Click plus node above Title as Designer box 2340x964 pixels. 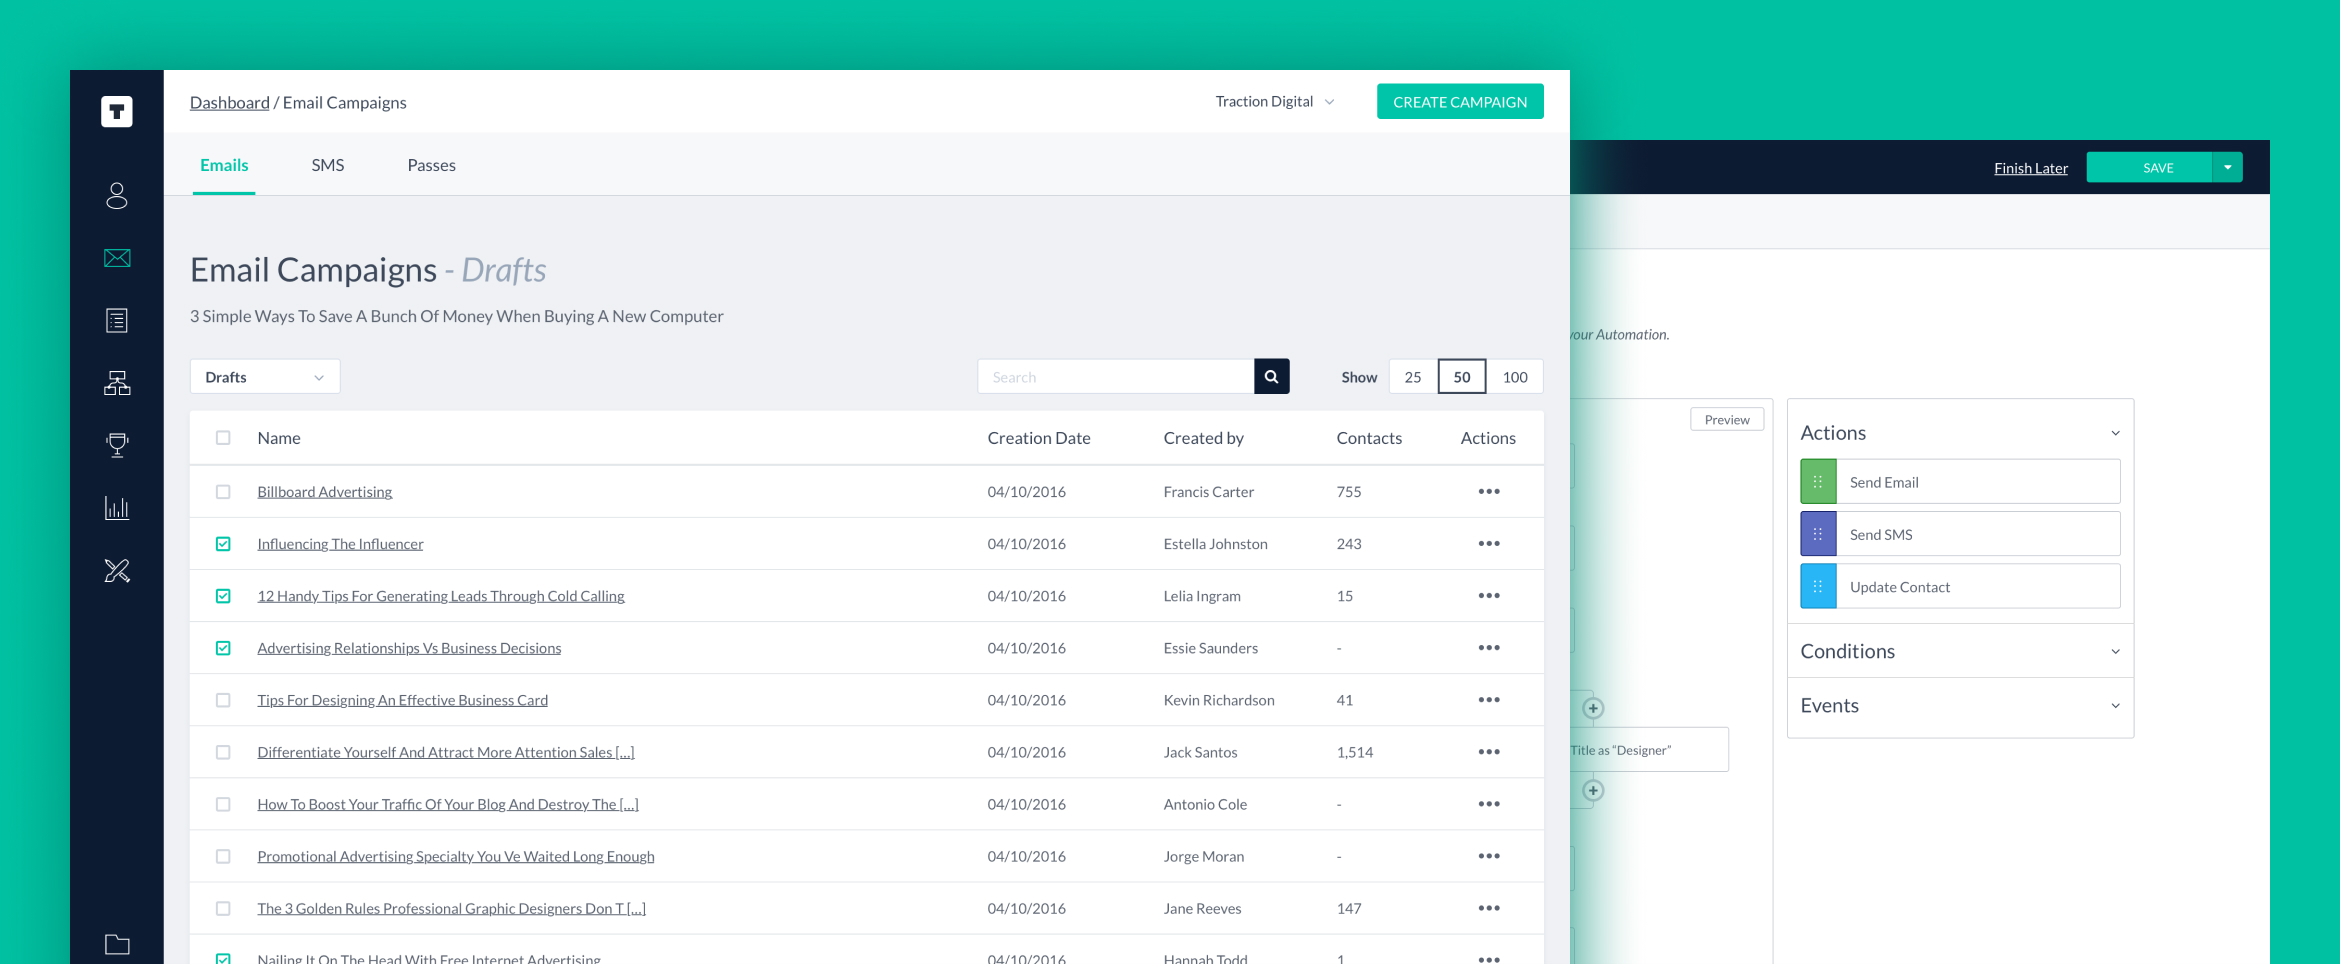(x=1593, y=708)
